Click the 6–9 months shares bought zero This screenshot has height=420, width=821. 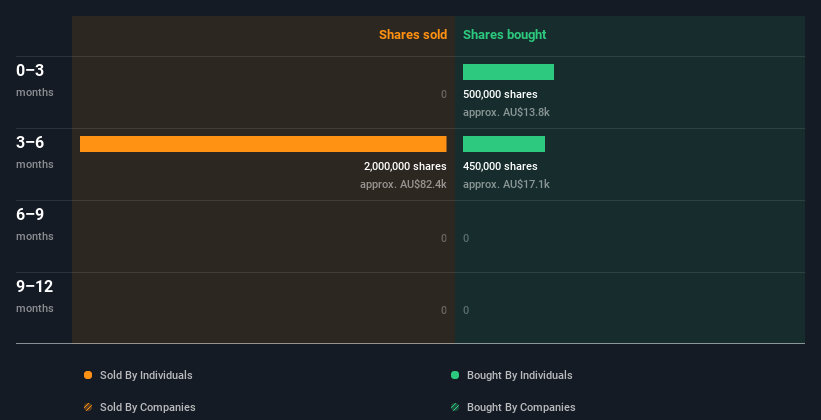pyautogui.click(x=466, y=238)
